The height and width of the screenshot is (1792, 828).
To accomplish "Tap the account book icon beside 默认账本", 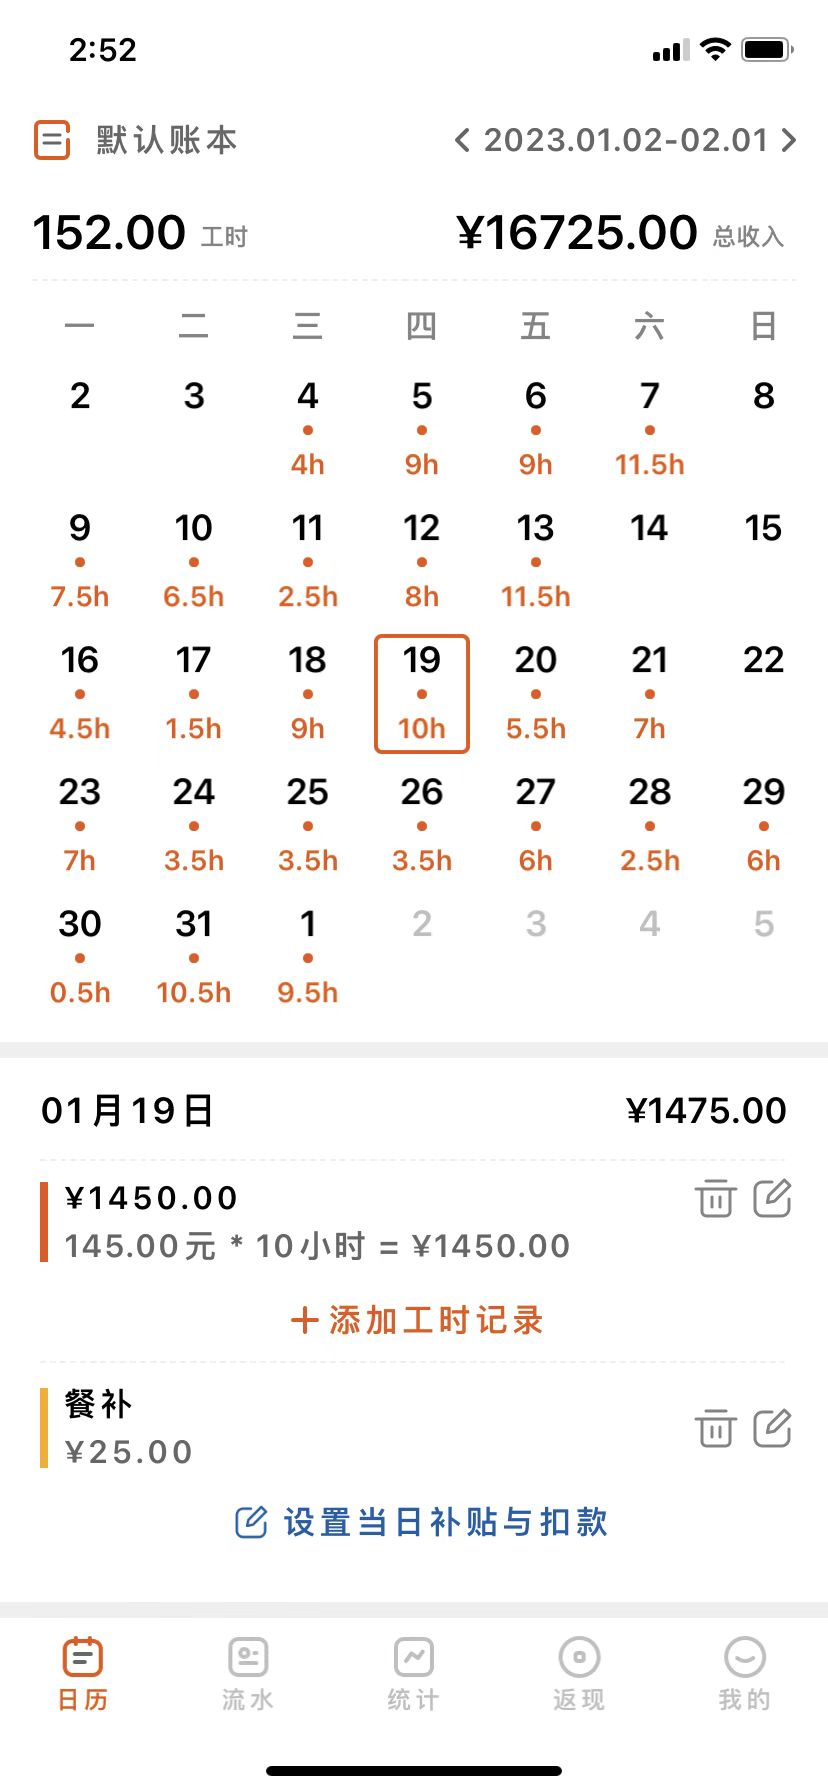I will [52, 140].
